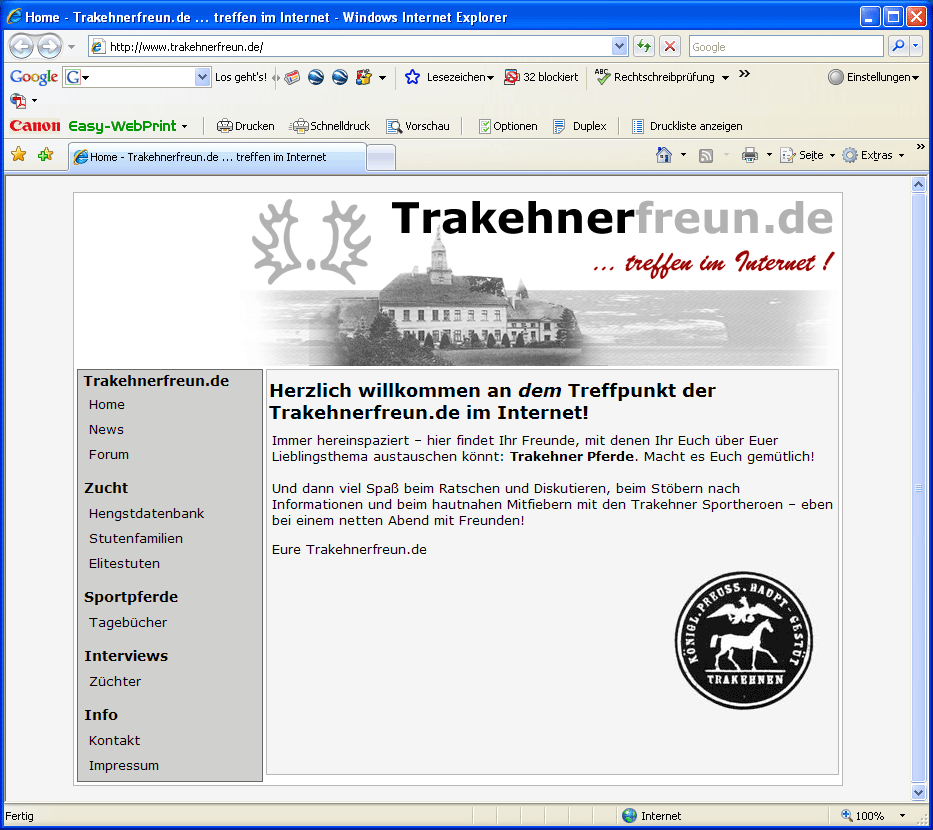Click the Internet security zone in status bar
The height and width of the screenshot is (830, 933).
tap(652, 816)
